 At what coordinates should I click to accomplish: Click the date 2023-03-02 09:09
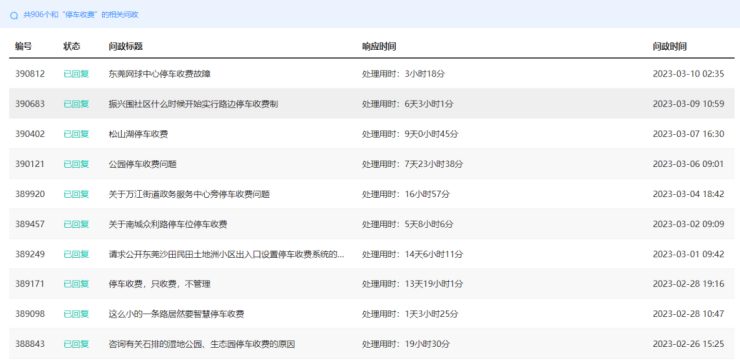coord(688,224)
